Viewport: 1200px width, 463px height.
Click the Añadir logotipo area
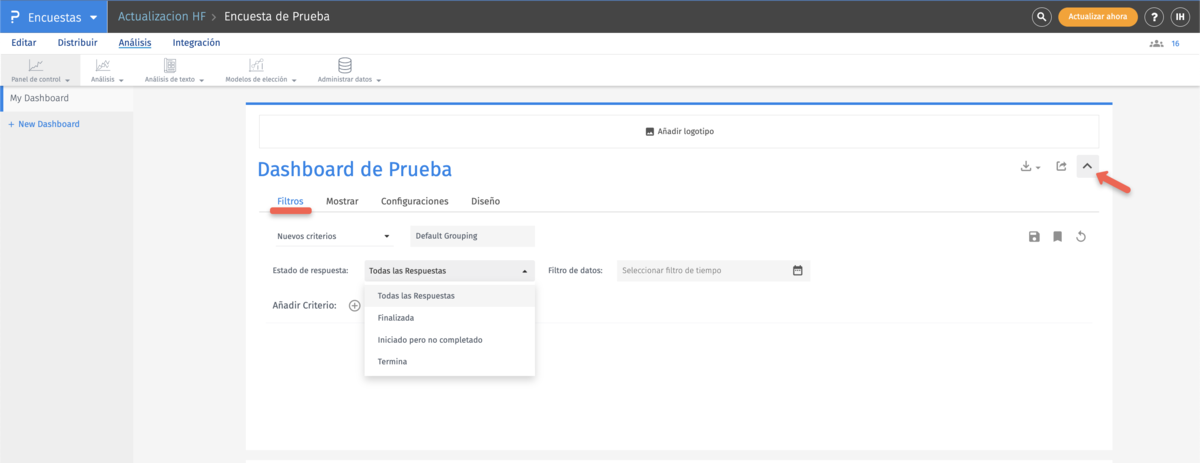point(679,132)
